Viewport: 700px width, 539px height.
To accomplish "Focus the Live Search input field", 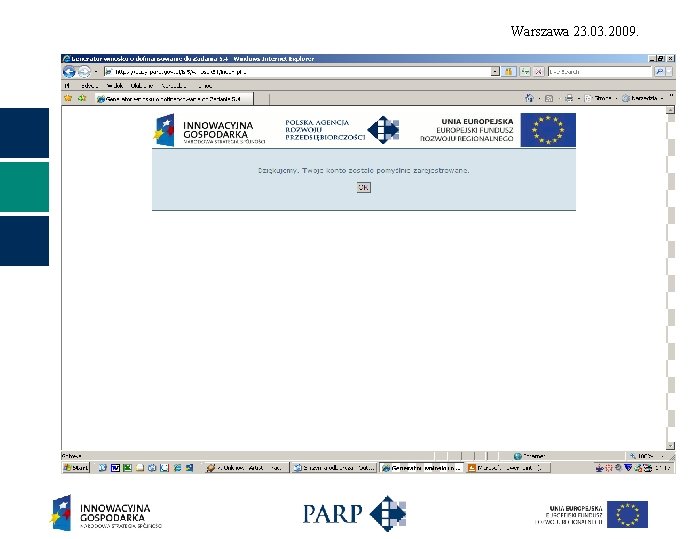I will coord(600,71).
